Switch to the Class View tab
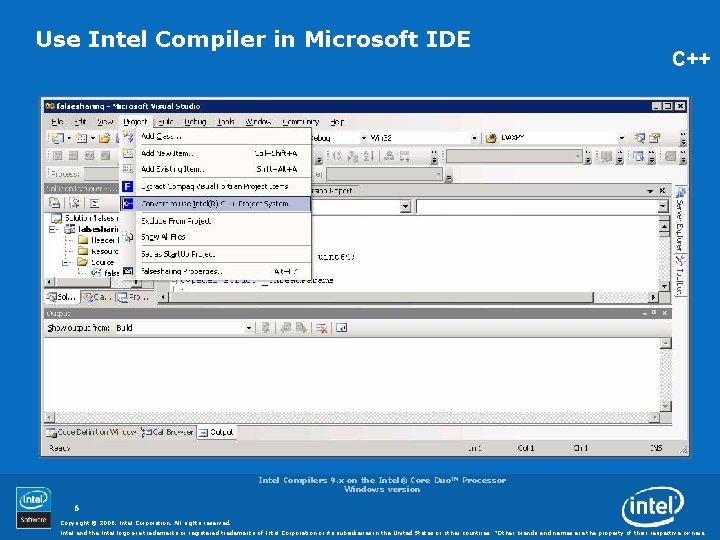Screen dimensions: 720x540 pos(97,297)
